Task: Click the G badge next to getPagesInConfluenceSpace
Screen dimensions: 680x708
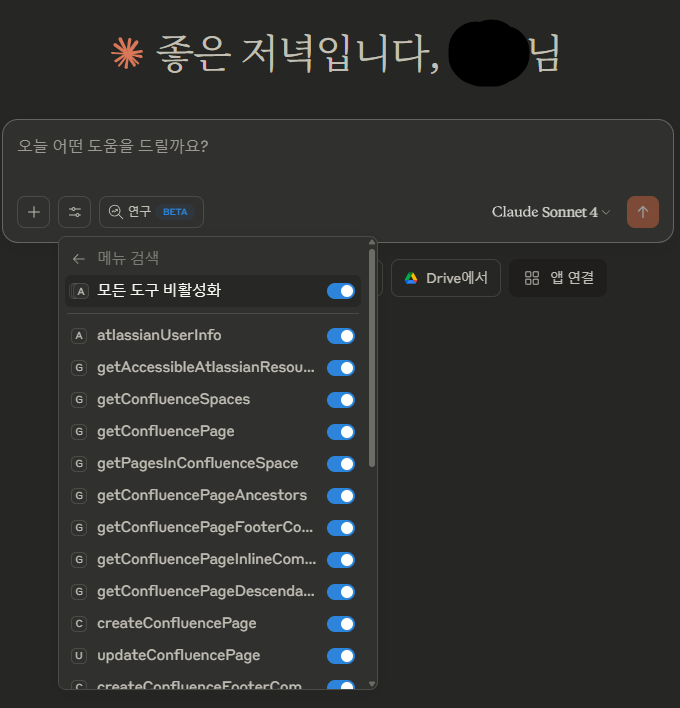Action: 79,464
